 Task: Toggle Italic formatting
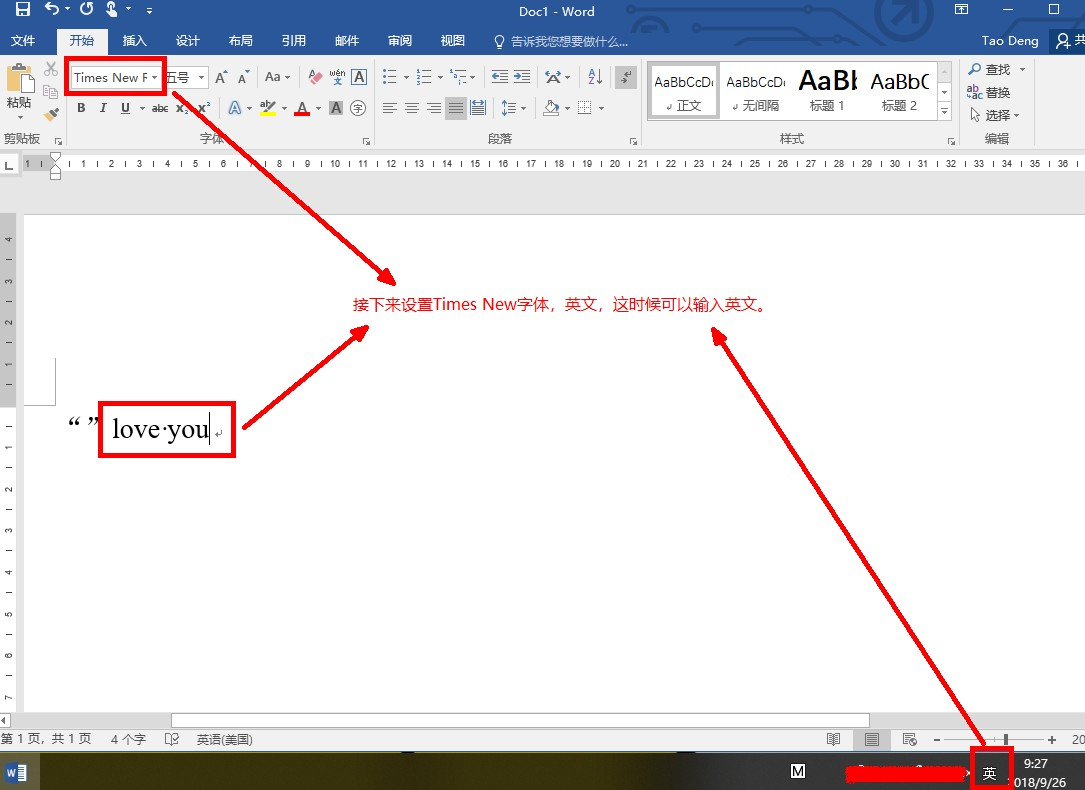coord(103,108)
